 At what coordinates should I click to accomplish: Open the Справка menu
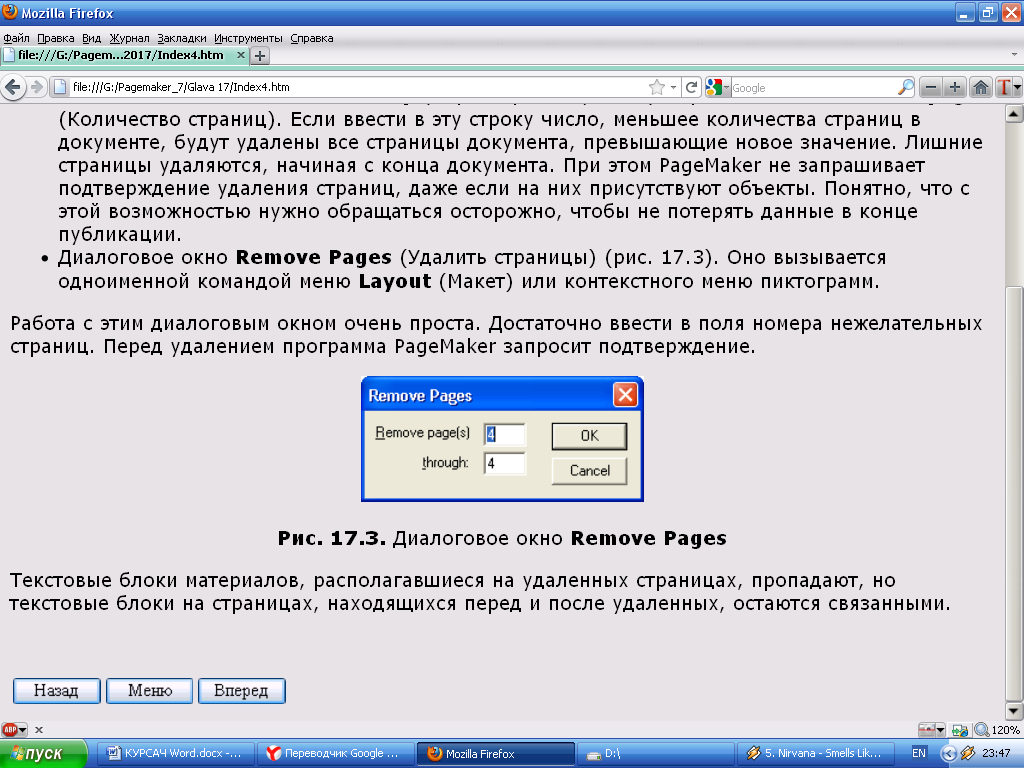(312, 38)
